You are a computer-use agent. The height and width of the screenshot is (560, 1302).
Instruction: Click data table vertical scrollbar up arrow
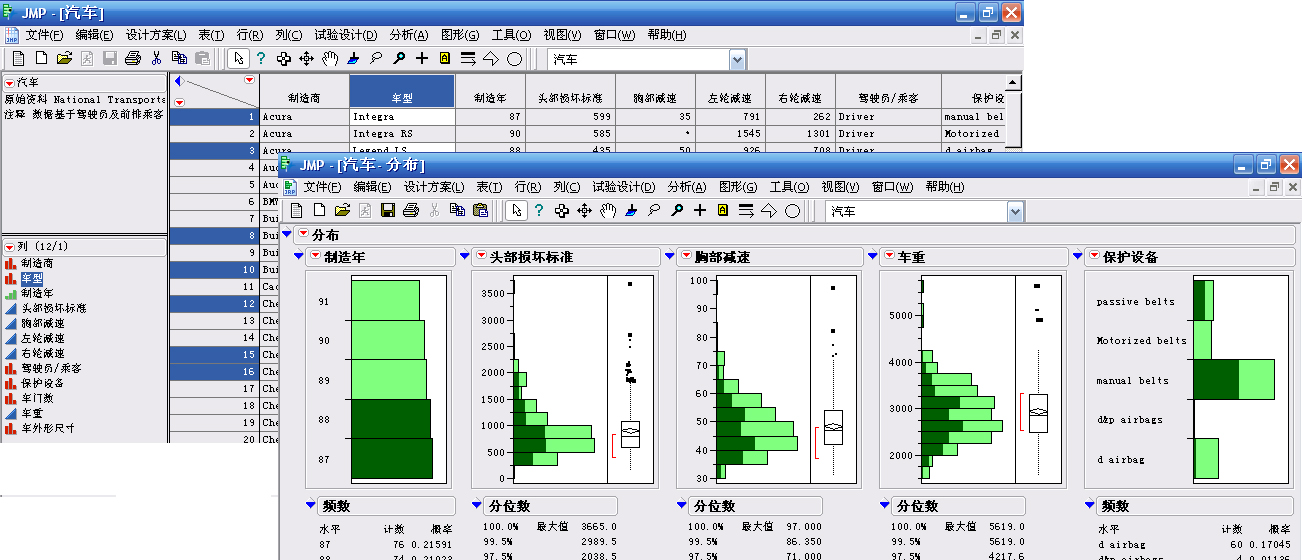click(1013, 83)
